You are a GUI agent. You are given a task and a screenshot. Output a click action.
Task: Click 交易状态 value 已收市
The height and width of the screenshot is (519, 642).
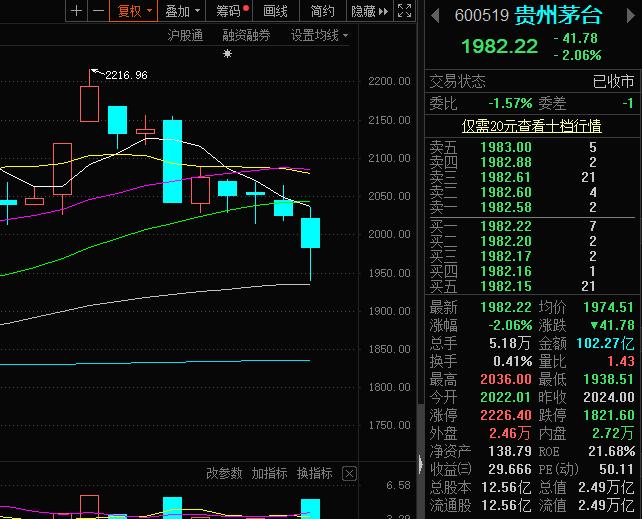(x=613, y=81)
